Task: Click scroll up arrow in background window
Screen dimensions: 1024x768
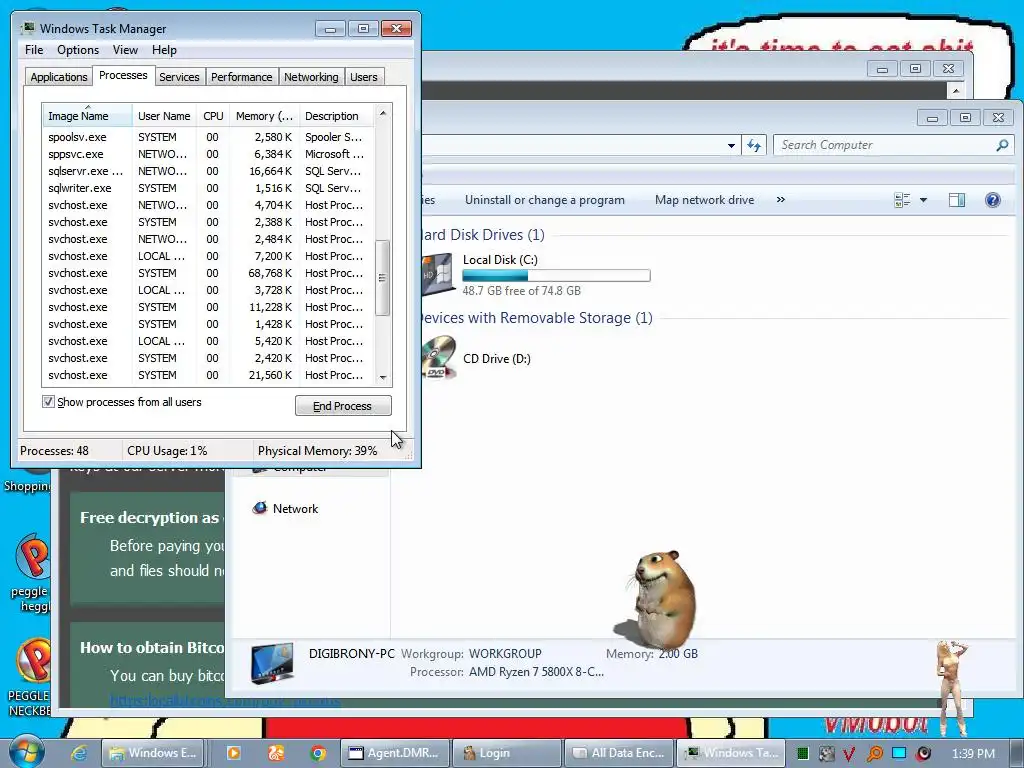Action: (x=955, y=91)
